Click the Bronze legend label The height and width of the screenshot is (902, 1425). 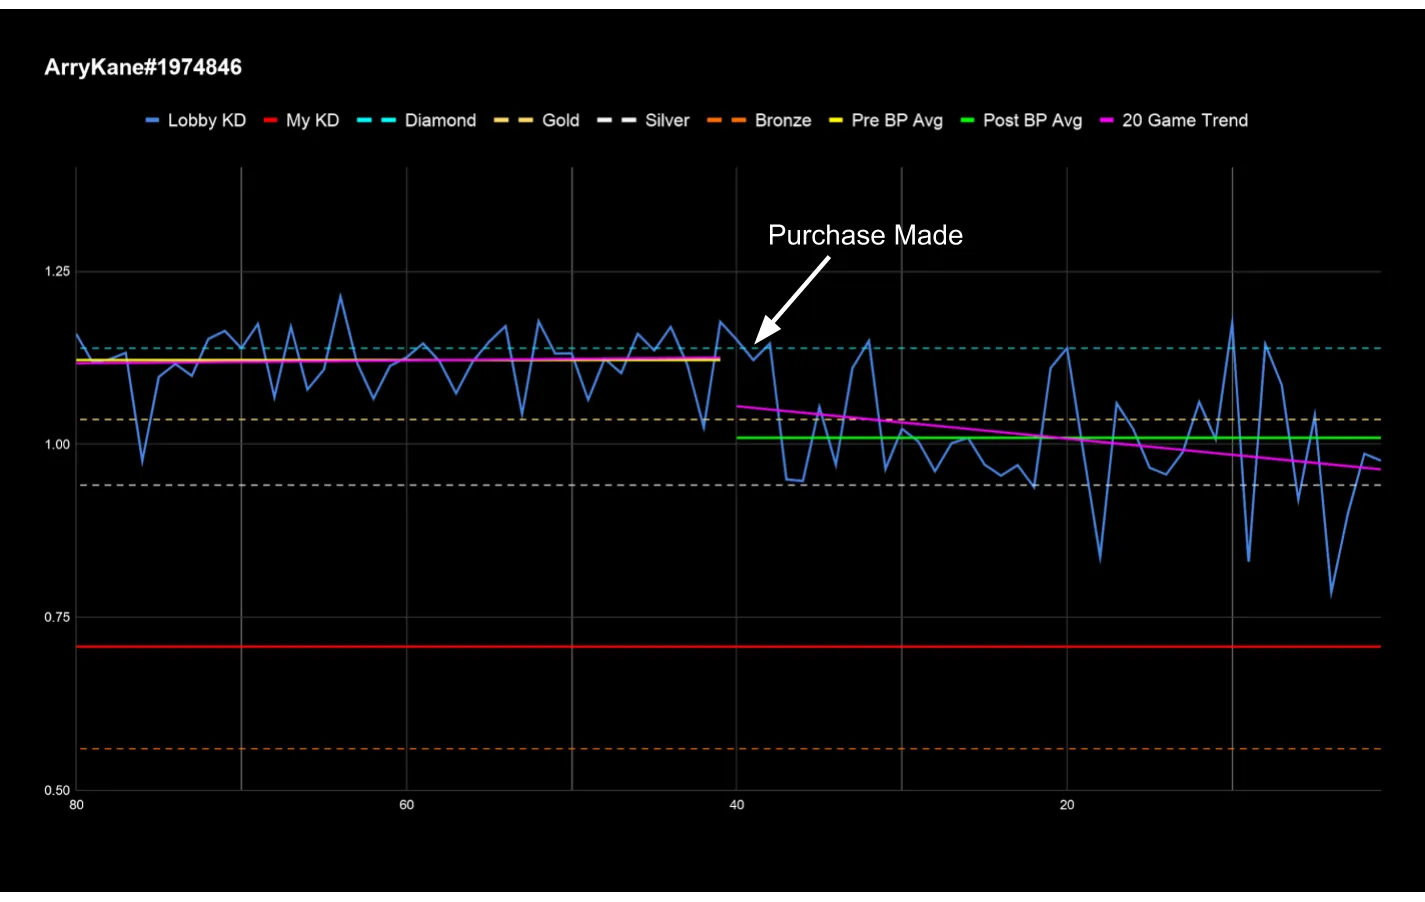pos(759,120)
